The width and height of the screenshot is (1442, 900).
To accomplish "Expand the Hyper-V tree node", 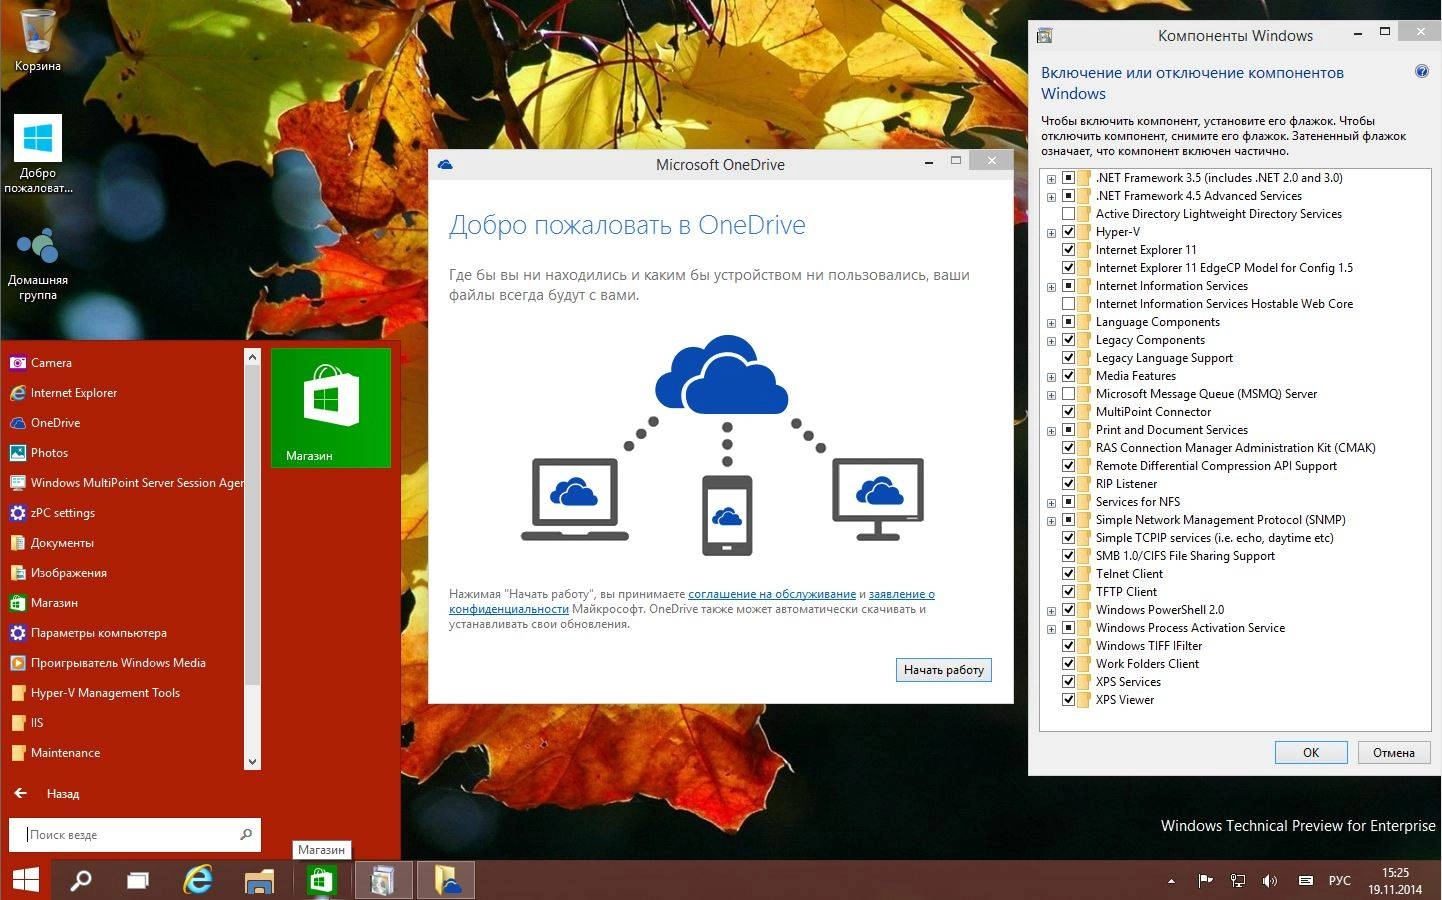I will point(1051,233).
